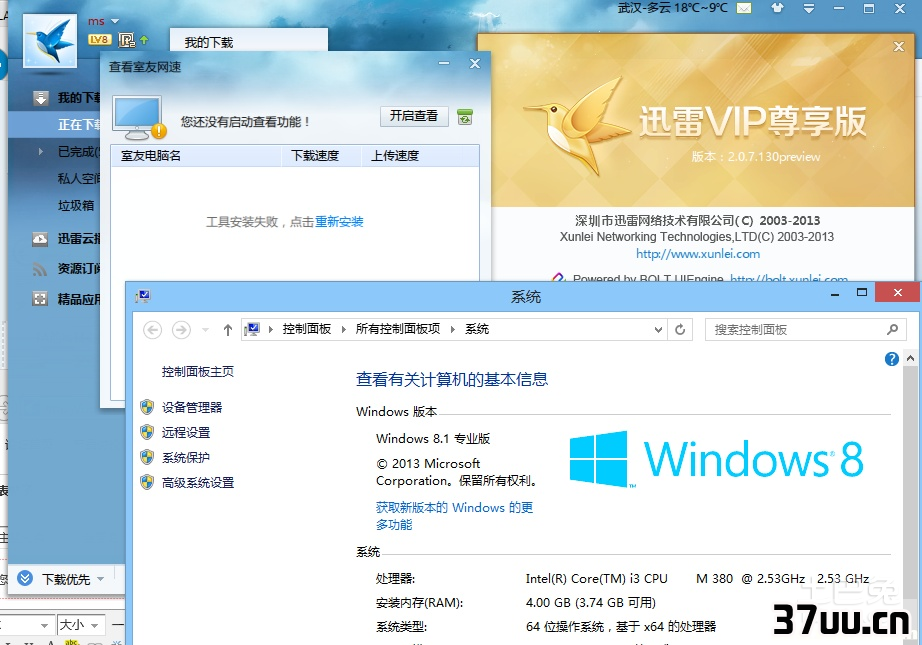Click the 精品应用 sidebar icon
Image resolution: width=922 pixels, height=645 pixels.
(39, 299)
